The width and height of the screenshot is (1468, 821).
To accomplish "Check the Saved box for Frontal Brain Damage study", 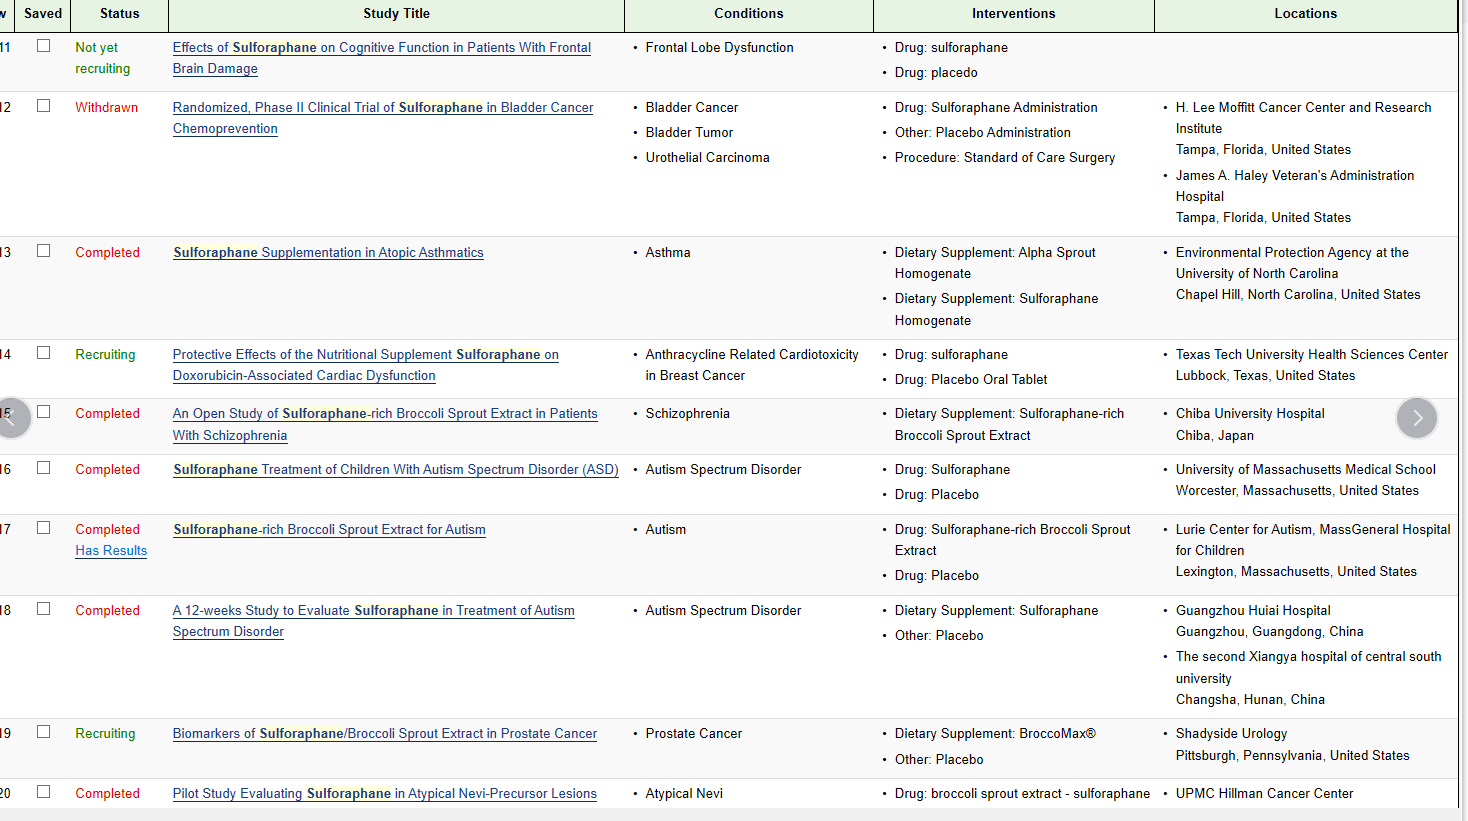I will pyautogui.click(x=44, y=46).
